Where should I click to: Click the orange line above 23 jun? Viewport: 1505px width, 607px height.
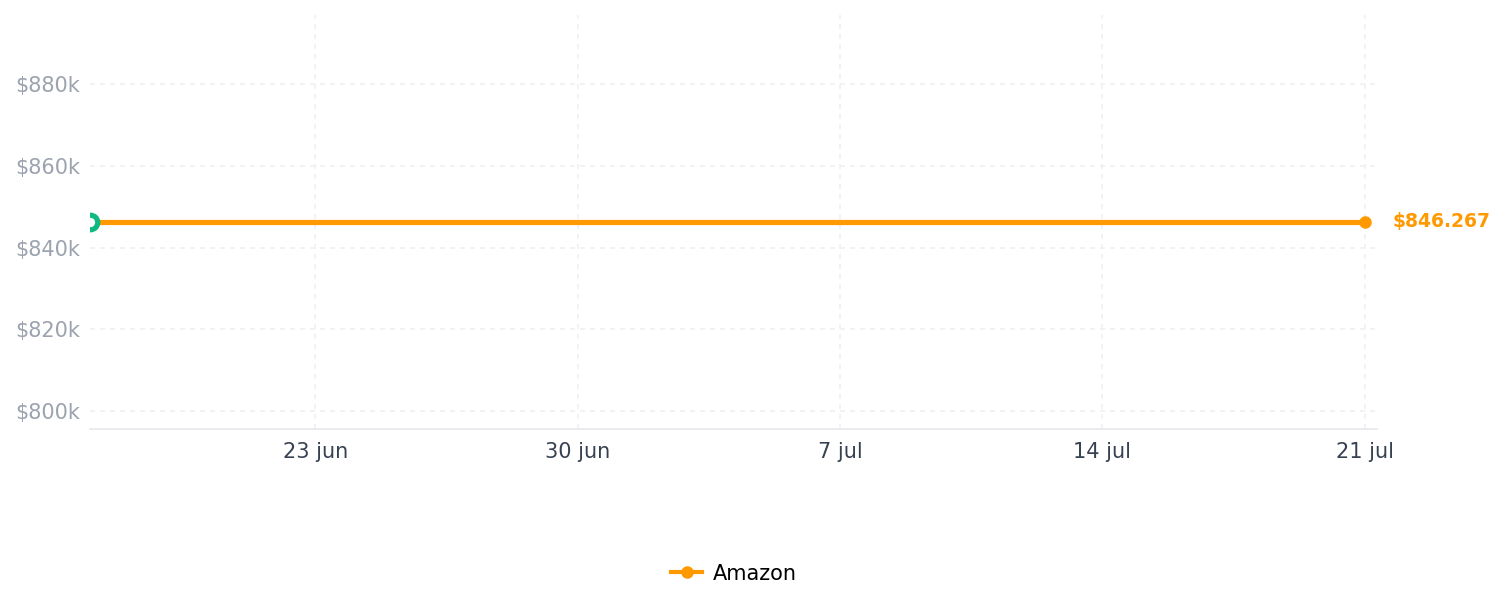(315, 222)
